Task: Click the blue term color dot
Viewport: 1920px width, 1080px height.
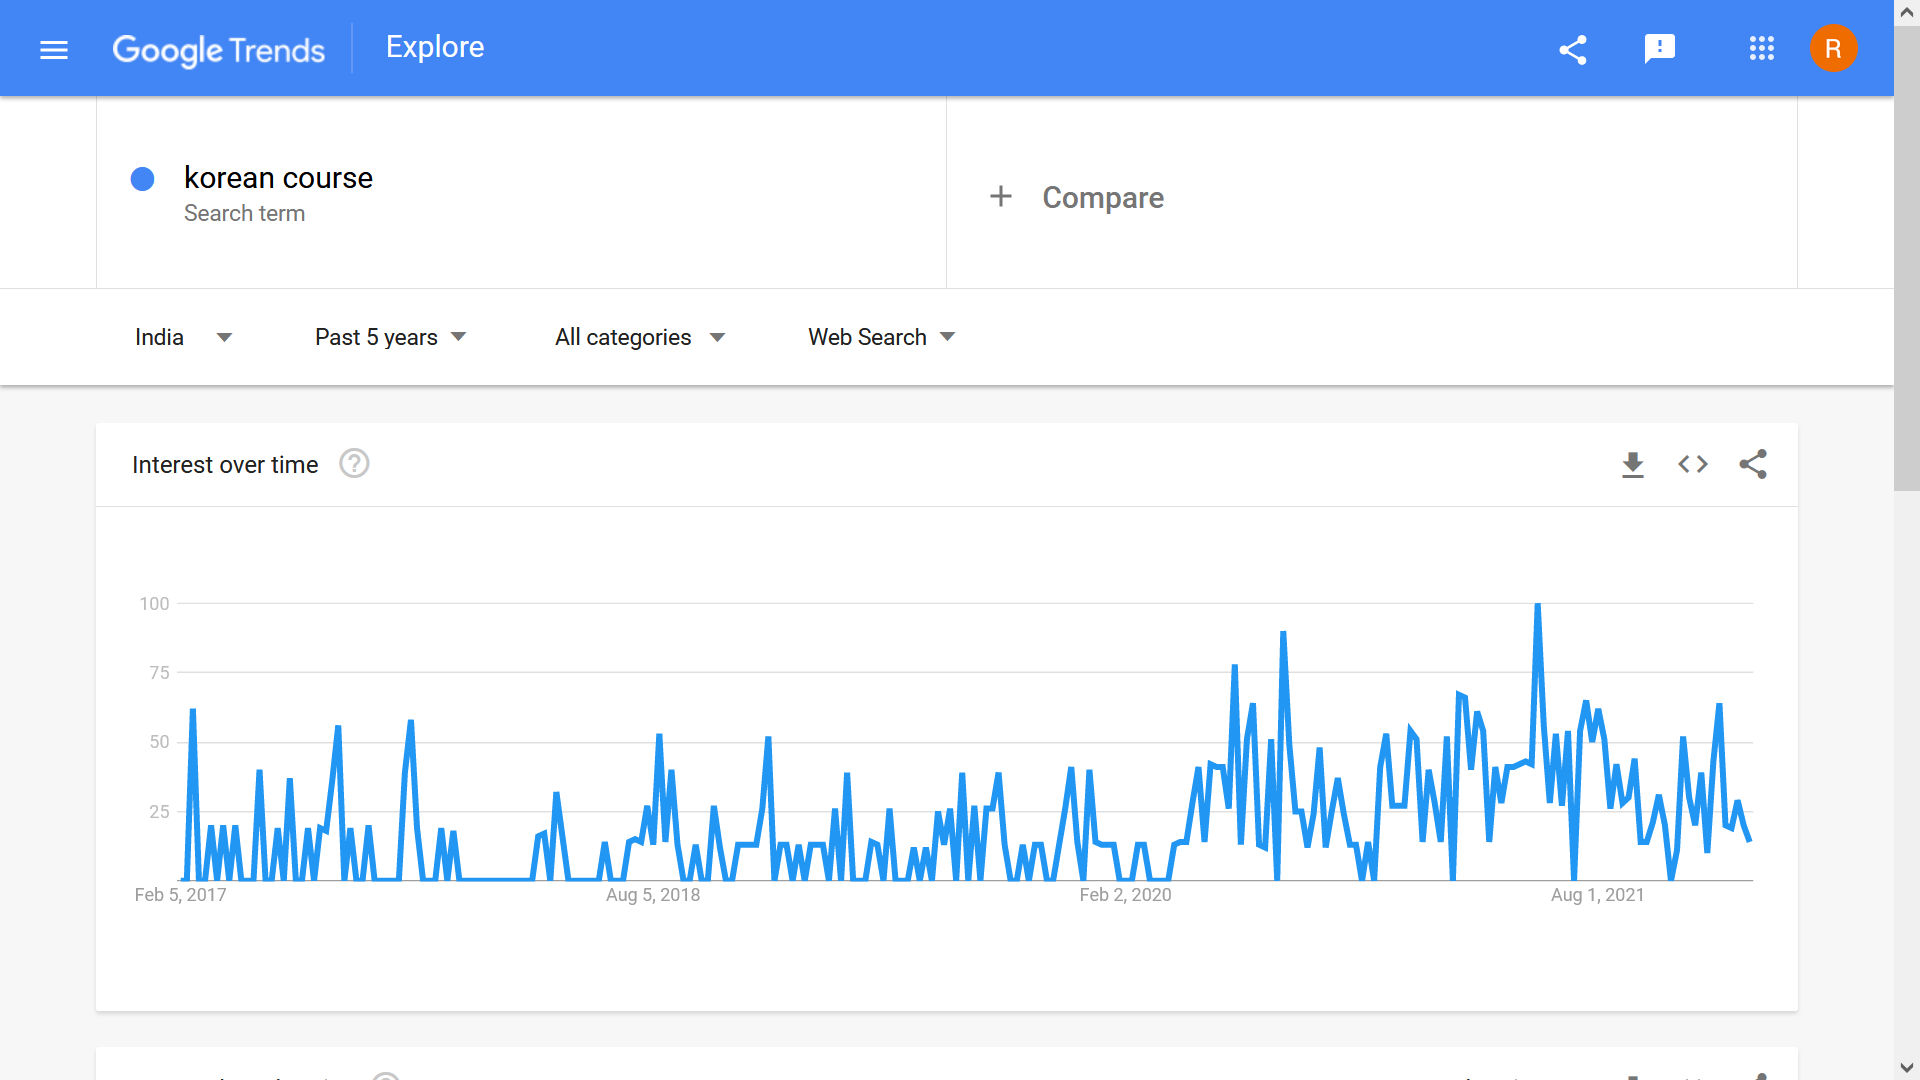Action: pyautogui.click(x=143, y=179)
